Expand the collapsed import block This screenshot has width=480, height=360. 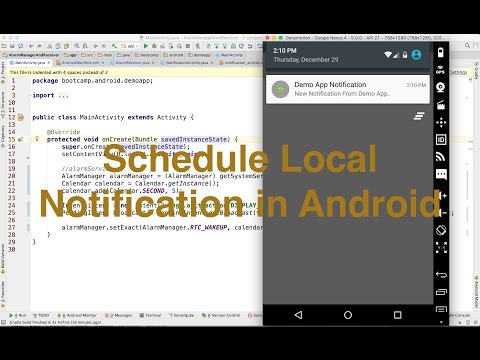63,96
